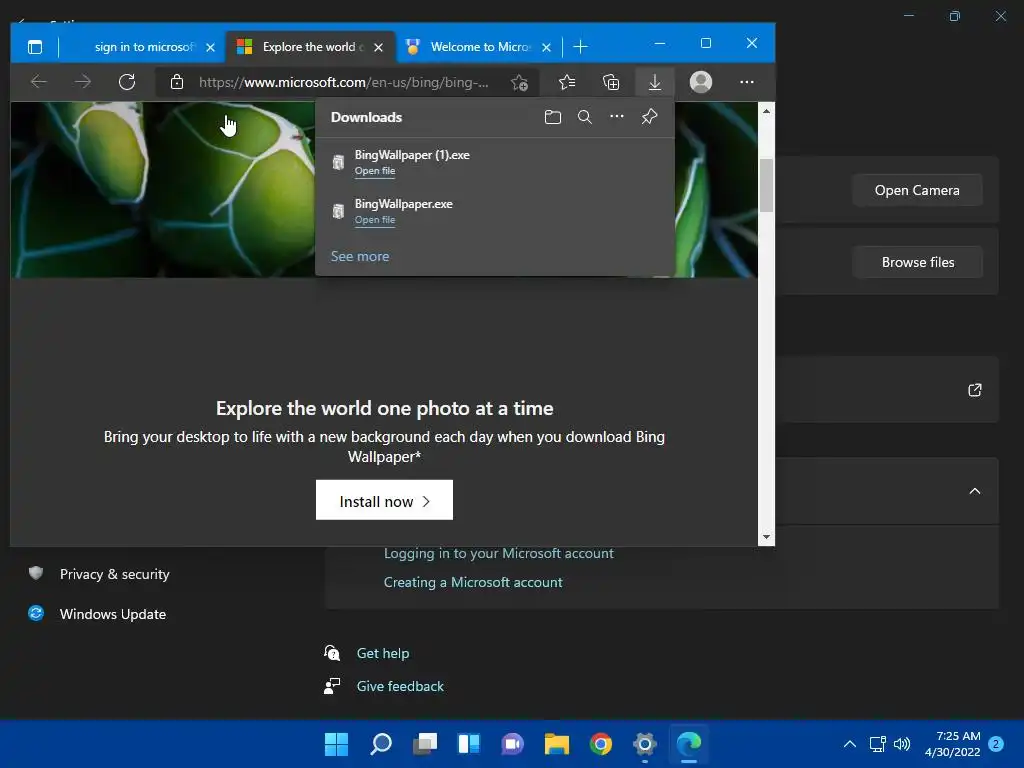This screenshot has width=1024, height=768.
Task: Toggle the Downloads toolbar button
Action: tap(654, 82)
